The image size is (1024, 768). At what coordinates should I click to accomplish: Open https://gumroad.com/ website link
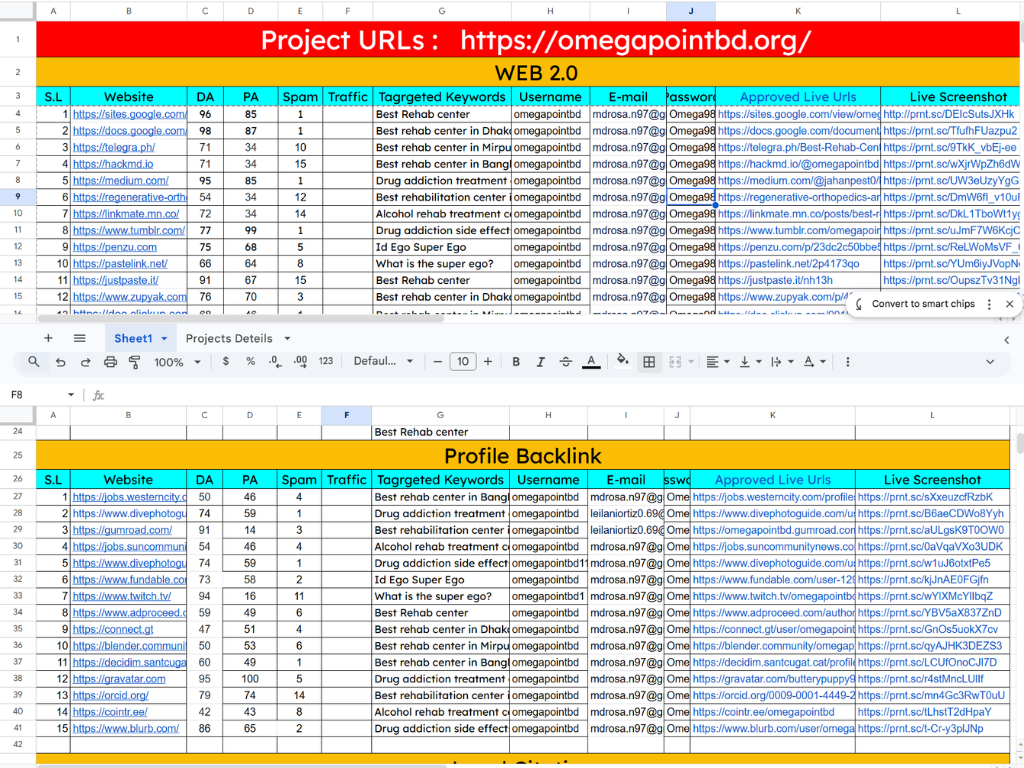(122, 530)
